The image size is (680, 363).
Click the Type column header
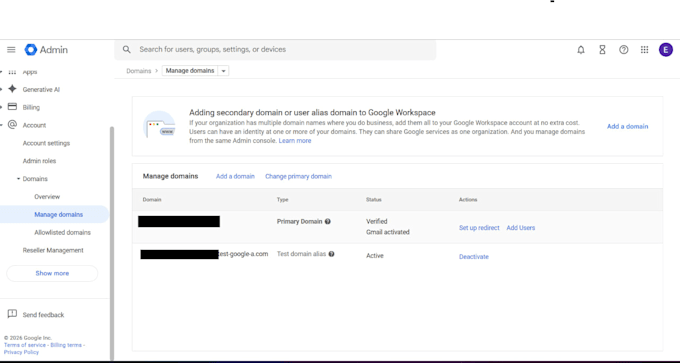coord(282,199)
